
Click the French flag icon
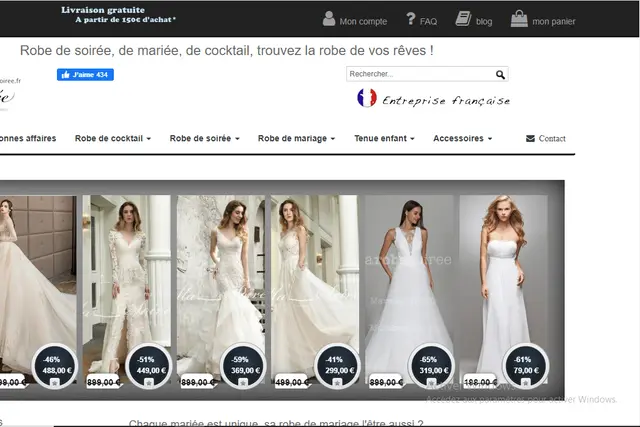(367, 98)
